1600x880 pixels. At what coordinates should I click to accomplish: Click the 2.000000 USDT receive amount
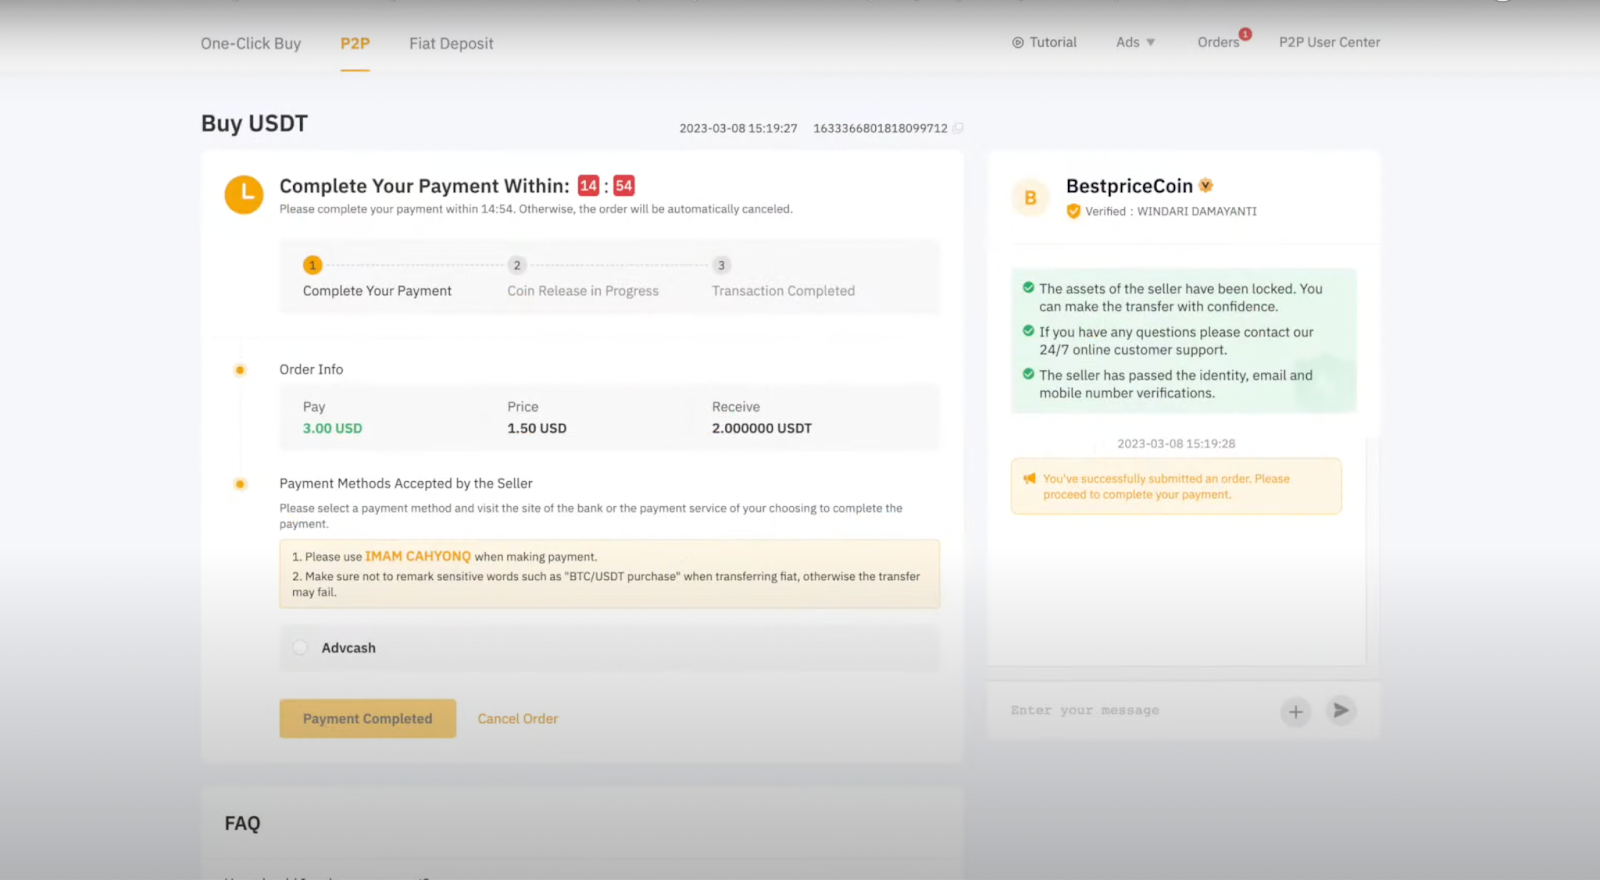coord(762,428)
